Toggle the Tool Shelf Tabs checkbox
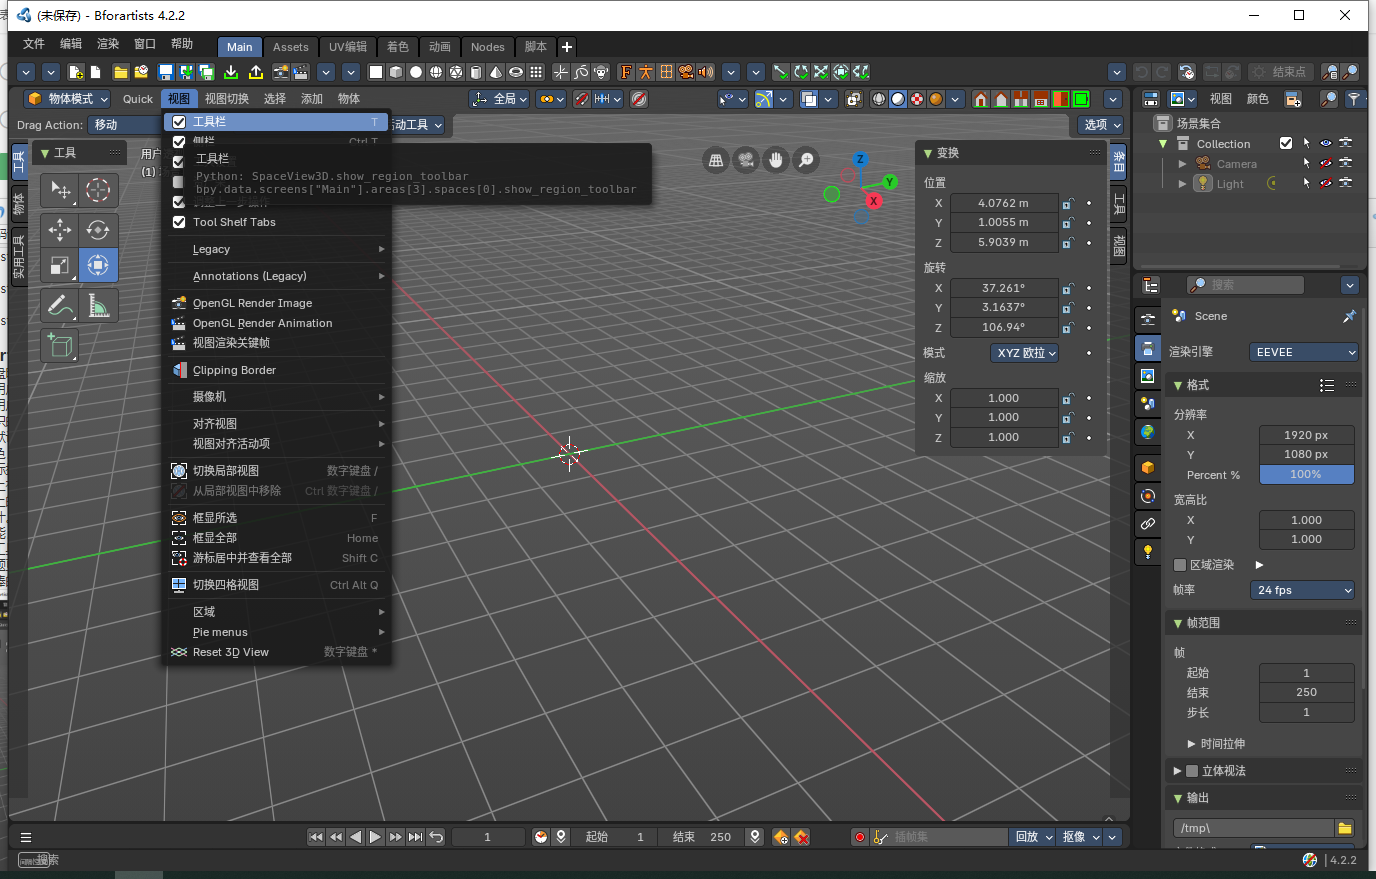 (x=179, y=222)
